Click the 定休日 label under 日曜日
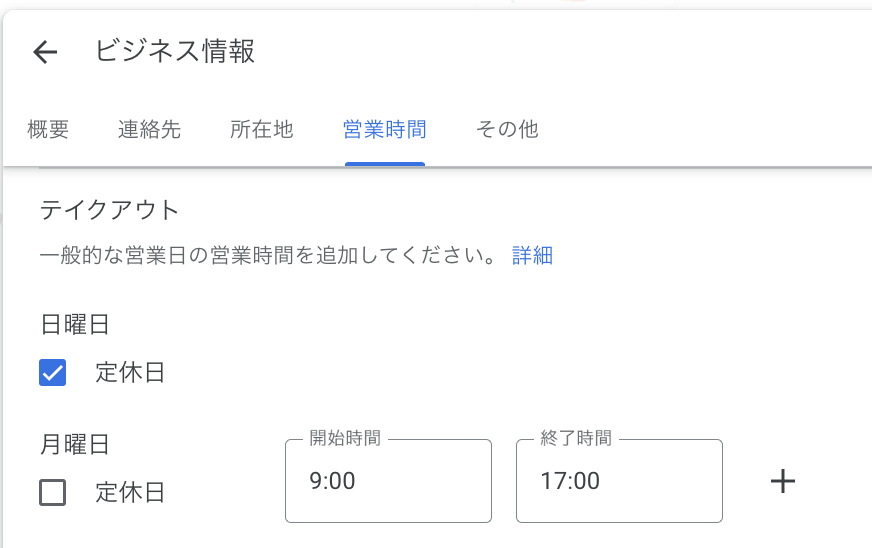This screenshot has height=548, width=872. 130,373
